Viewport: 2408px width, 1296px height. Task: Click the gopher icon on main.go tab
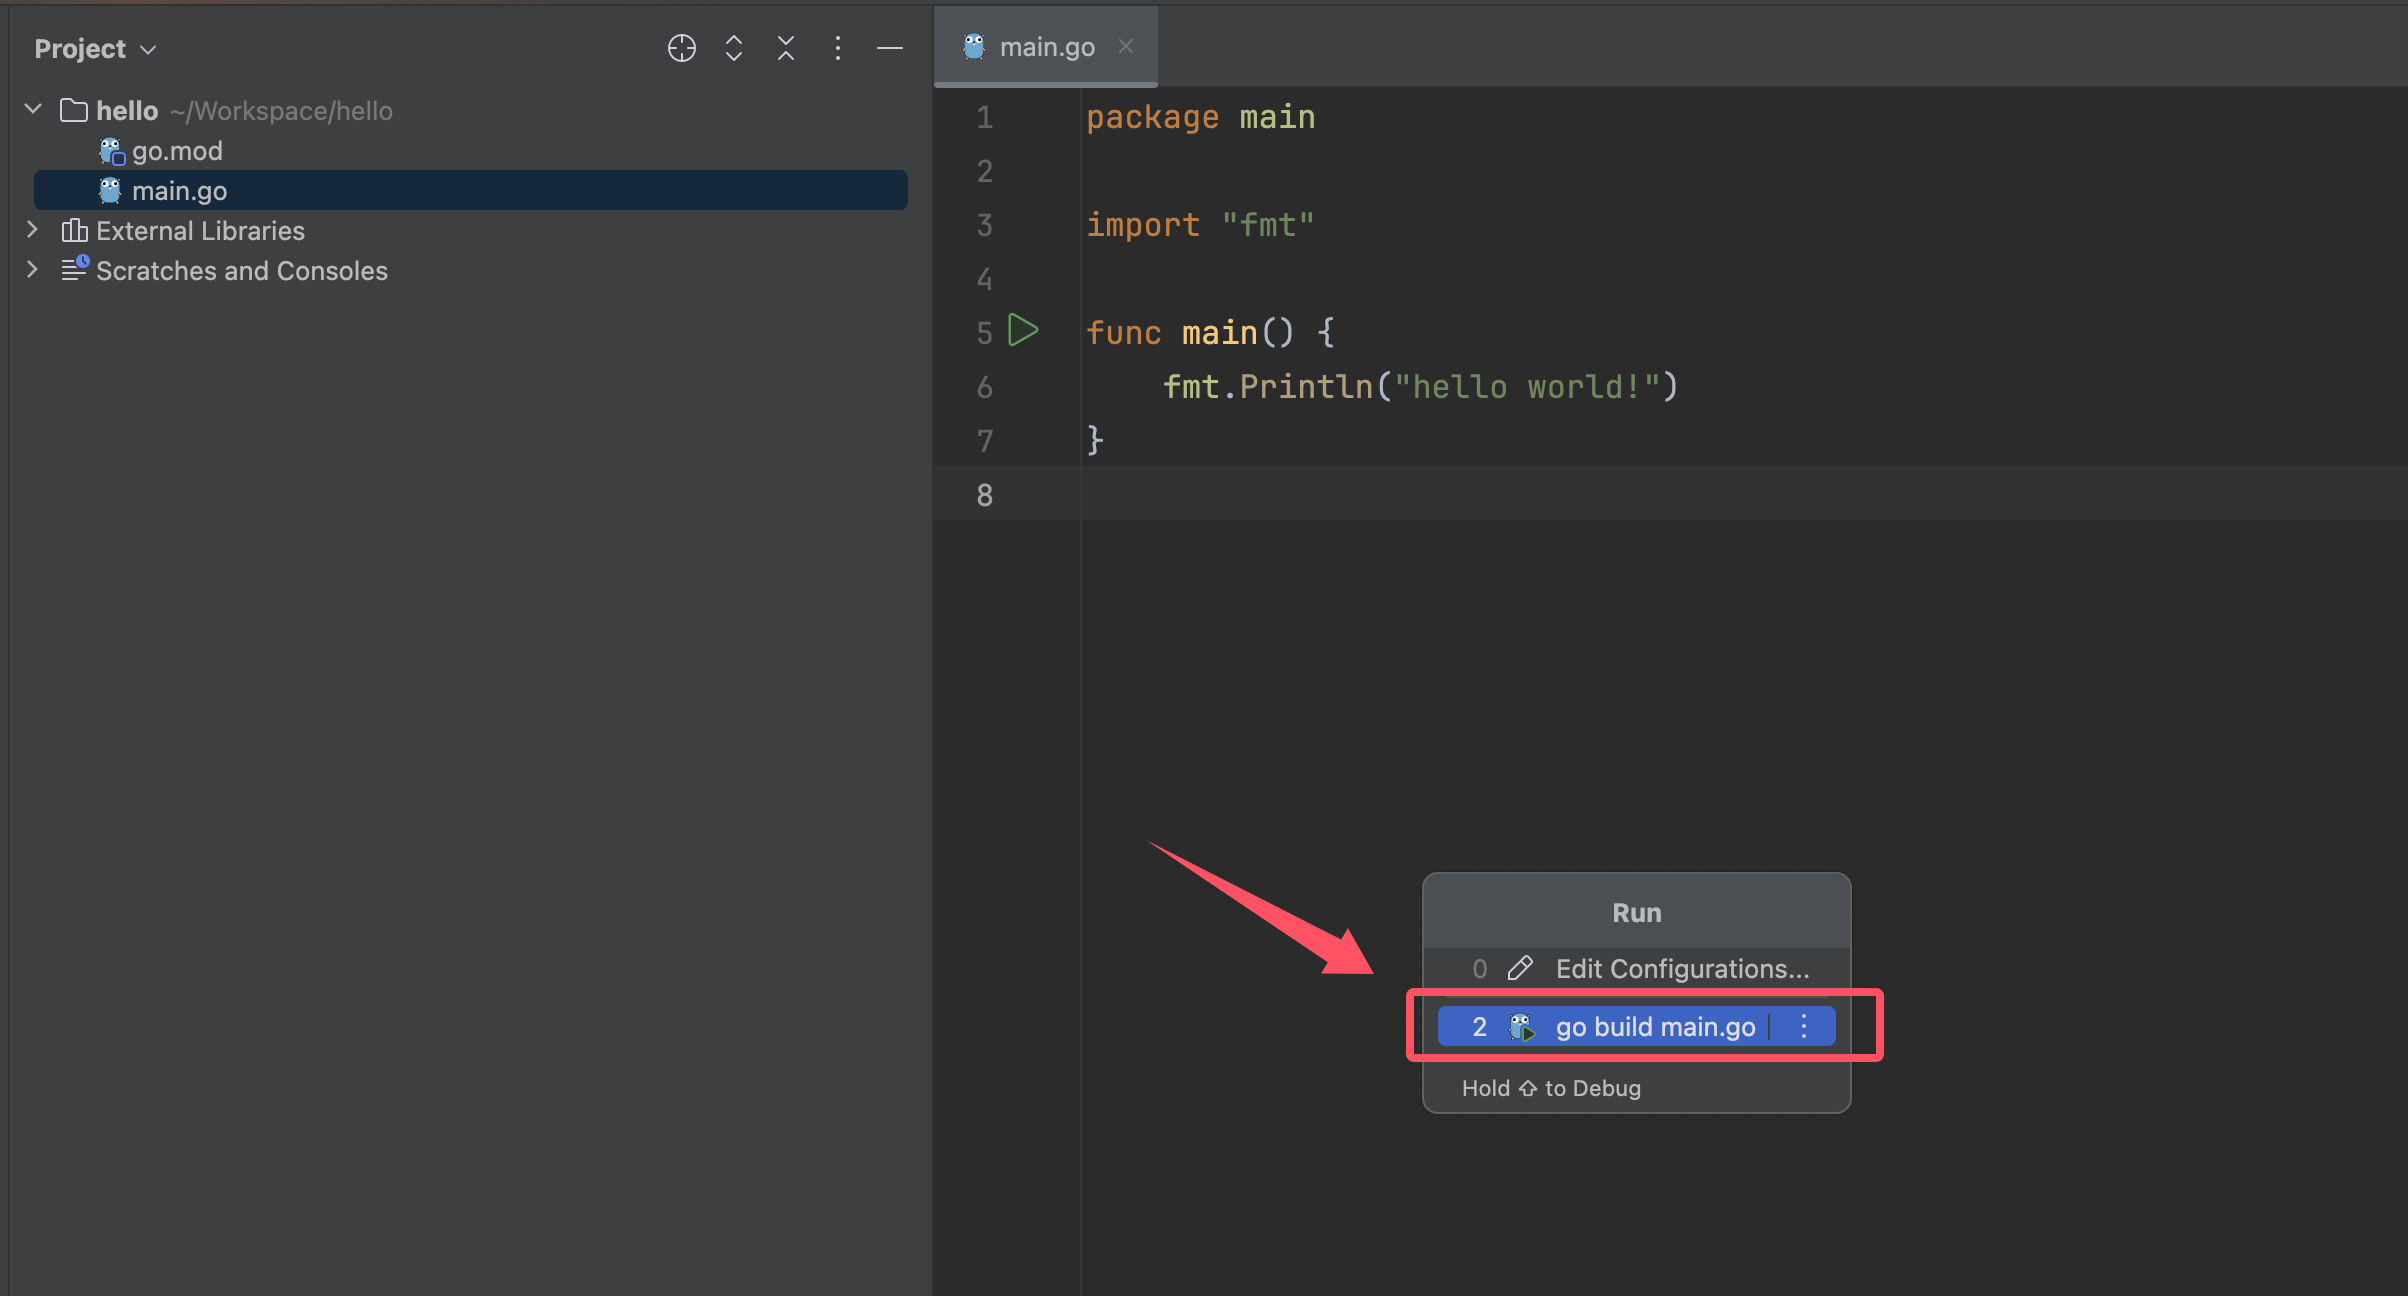pyautogui.click(x=973, y=46)
